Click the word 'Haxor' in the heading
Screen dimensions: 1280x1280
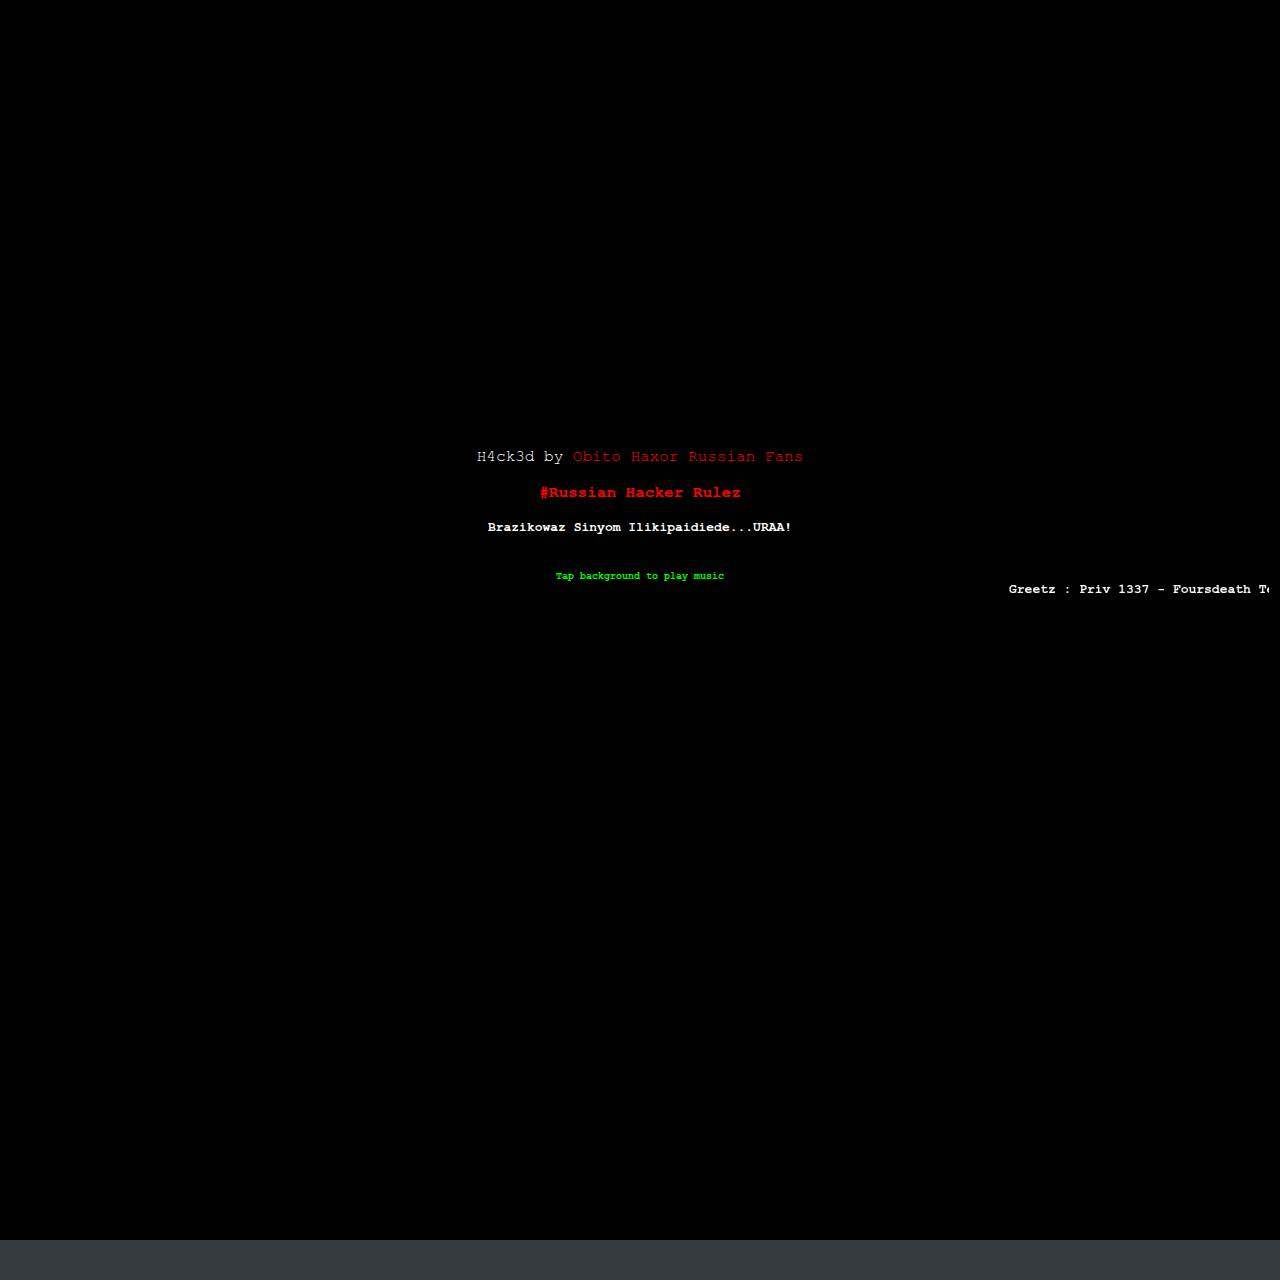point(654,457)
